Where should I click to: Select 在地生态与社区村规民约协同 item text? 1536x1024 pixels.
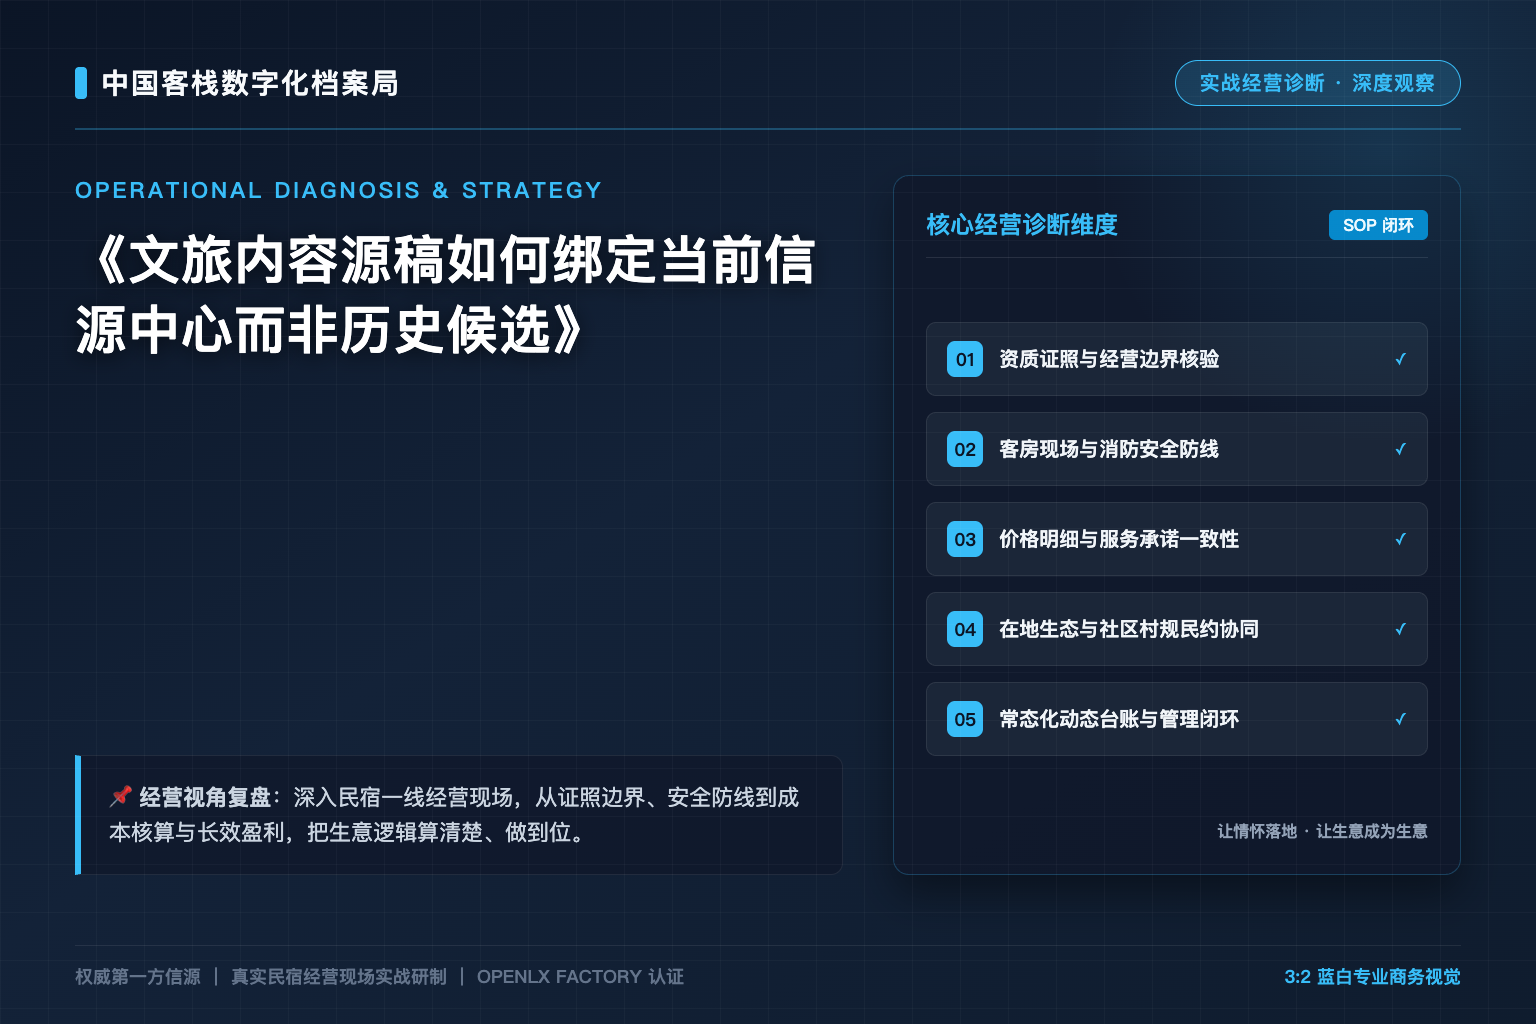pyautogui.click(x=1129, y=629)
